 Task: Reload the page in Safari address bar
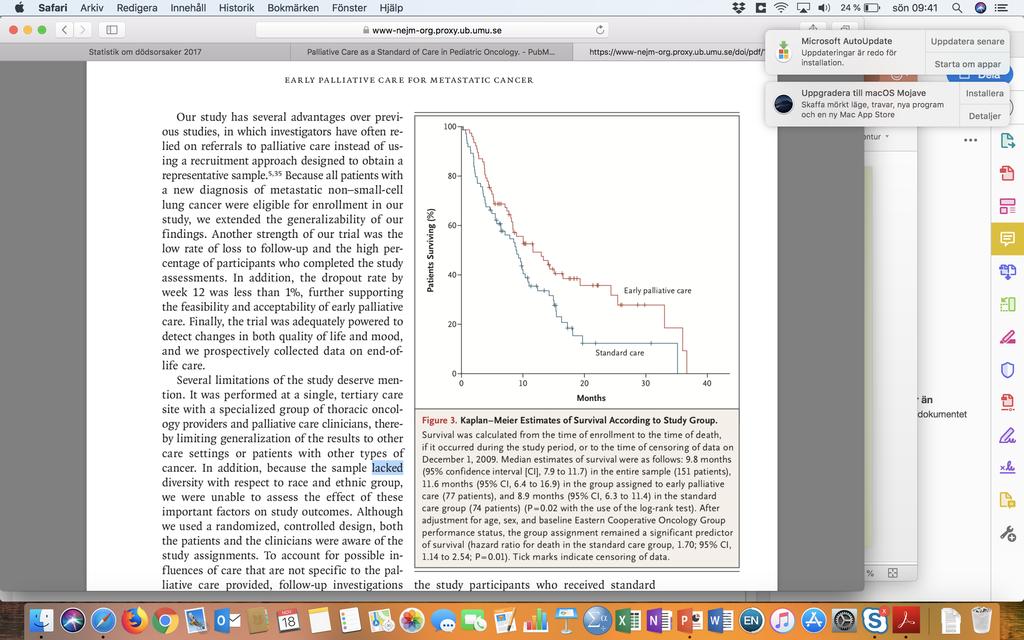600,30
